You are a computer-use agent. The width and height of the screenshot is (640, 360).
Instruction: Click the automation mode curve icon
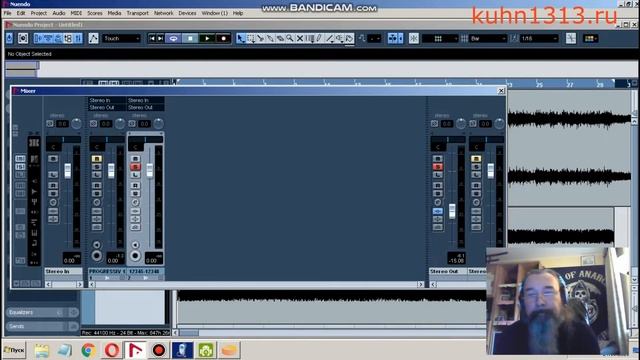[x=93, y=38]
